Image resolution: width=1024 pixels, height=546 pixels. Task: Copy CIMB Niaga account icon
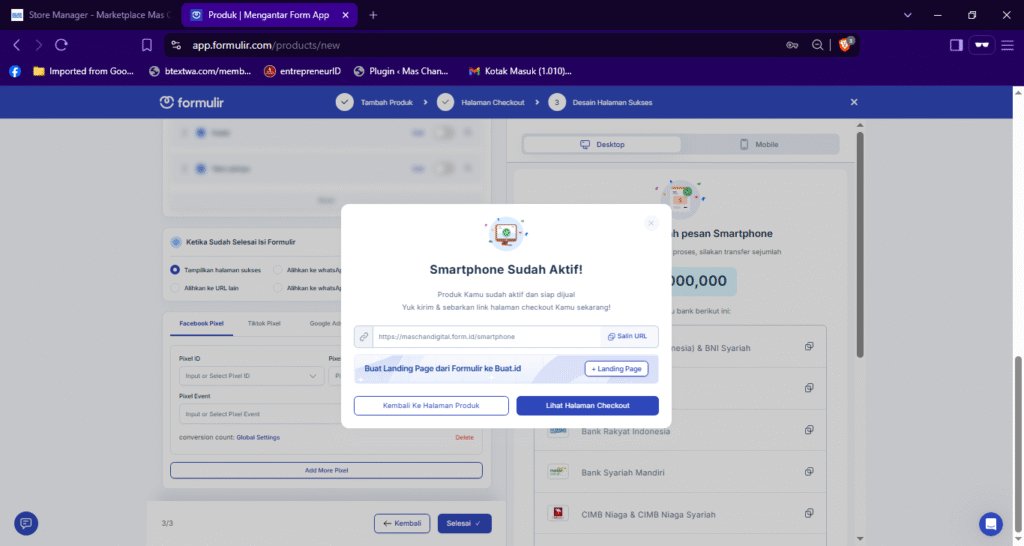click(808, 513)
